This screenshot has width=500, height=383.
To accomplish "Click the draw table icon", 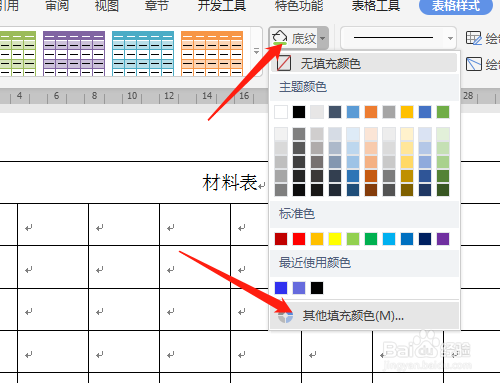I will click(x=474, y=38).
